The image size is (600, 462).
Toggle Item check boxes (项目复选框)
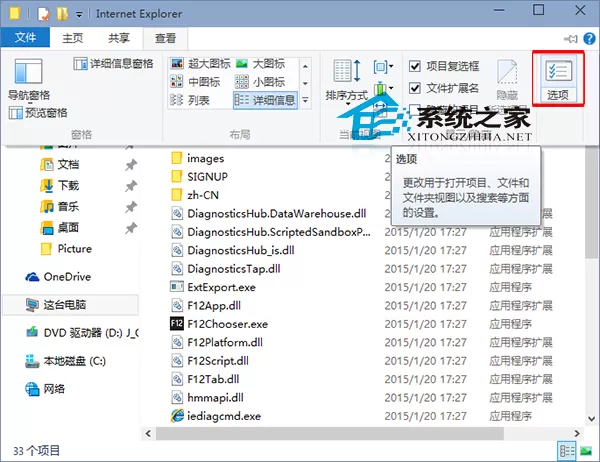click(444, 66)
